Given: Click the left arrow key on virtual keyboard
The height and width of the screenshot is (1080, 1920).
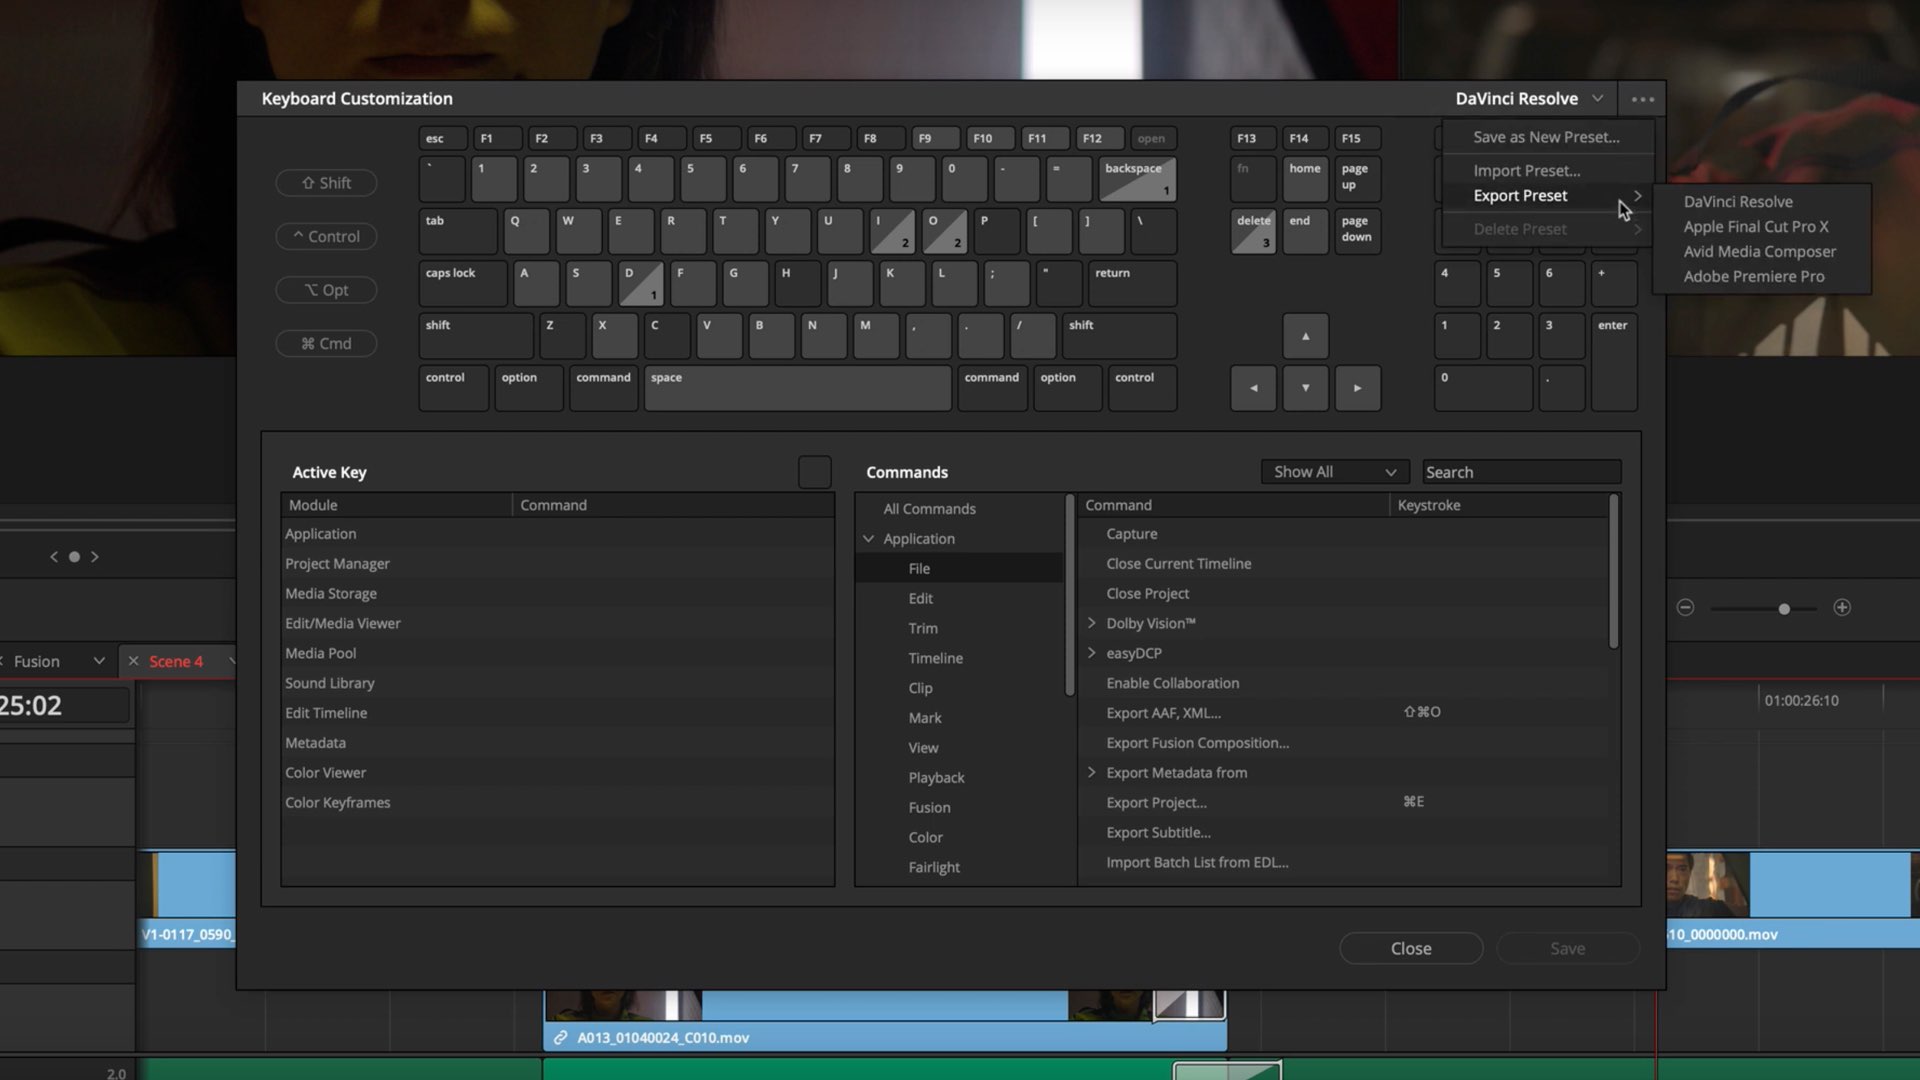Looking at the screenshot, I should pos(1253,388).
